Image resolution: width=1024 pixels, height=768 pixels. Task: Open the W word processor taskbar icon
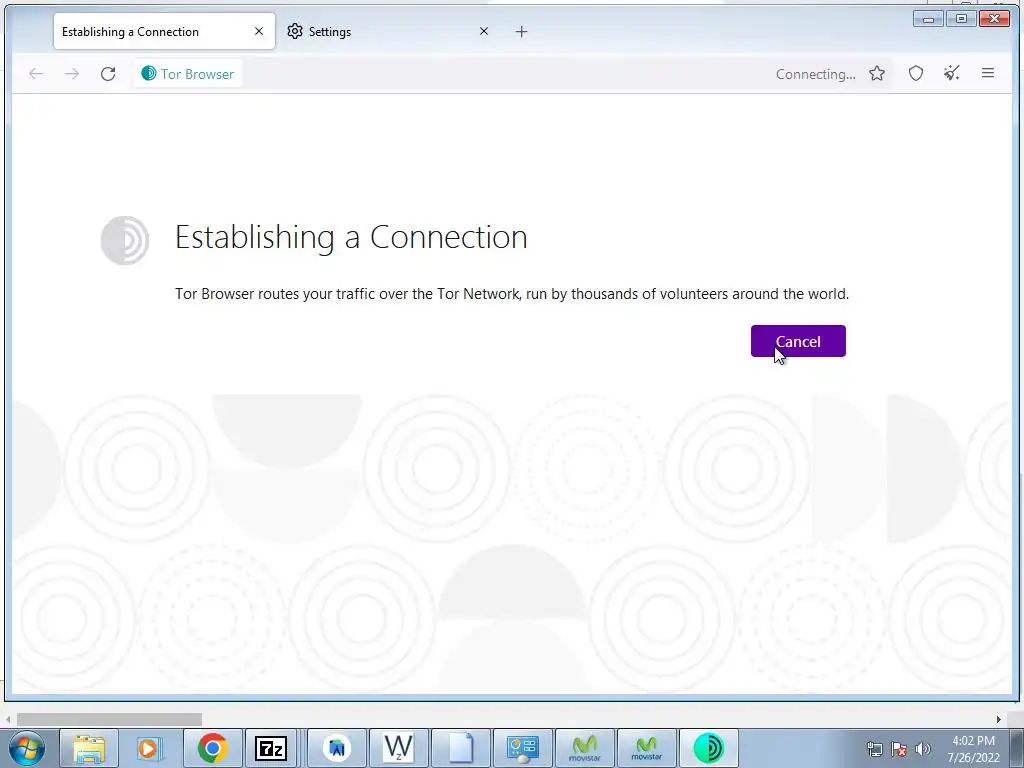point(398,748)
